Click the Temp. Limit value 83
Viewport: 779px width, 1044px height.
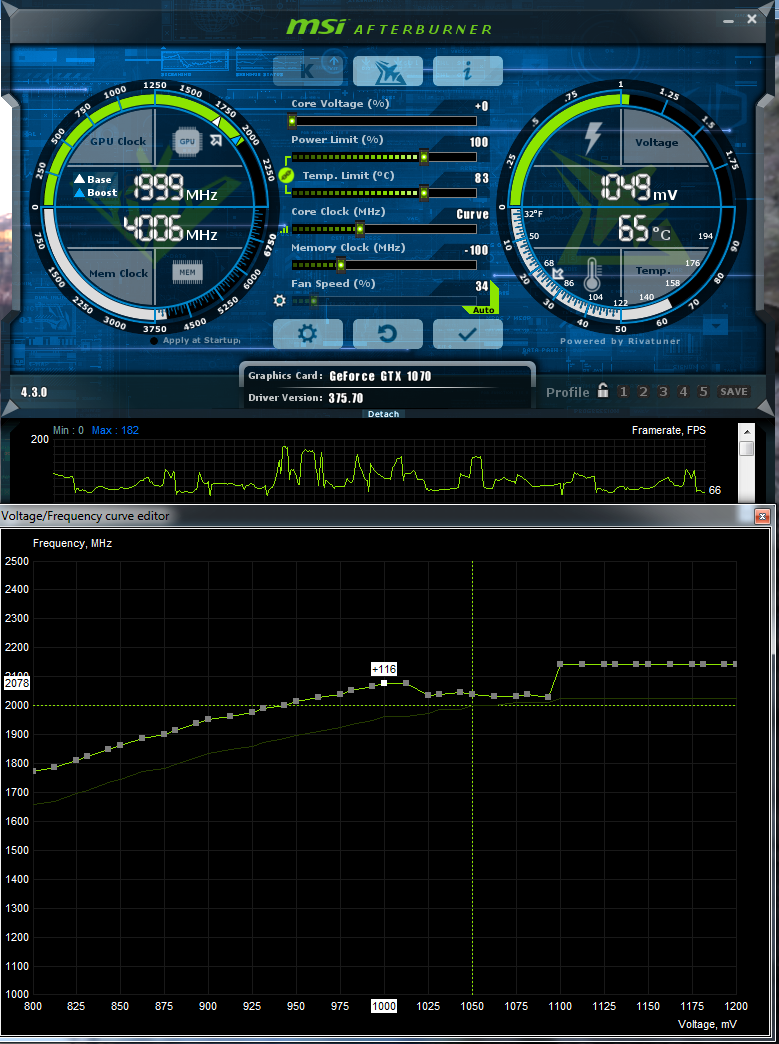coord(482,178)
